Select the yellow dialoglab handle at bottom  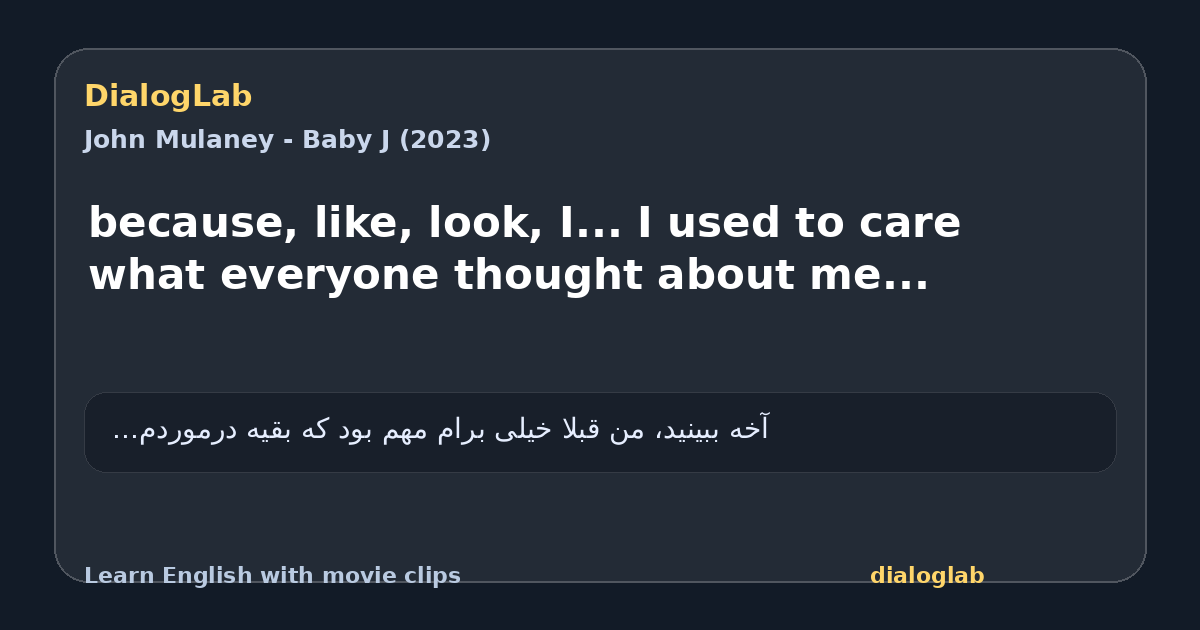(x=927, y=576)
